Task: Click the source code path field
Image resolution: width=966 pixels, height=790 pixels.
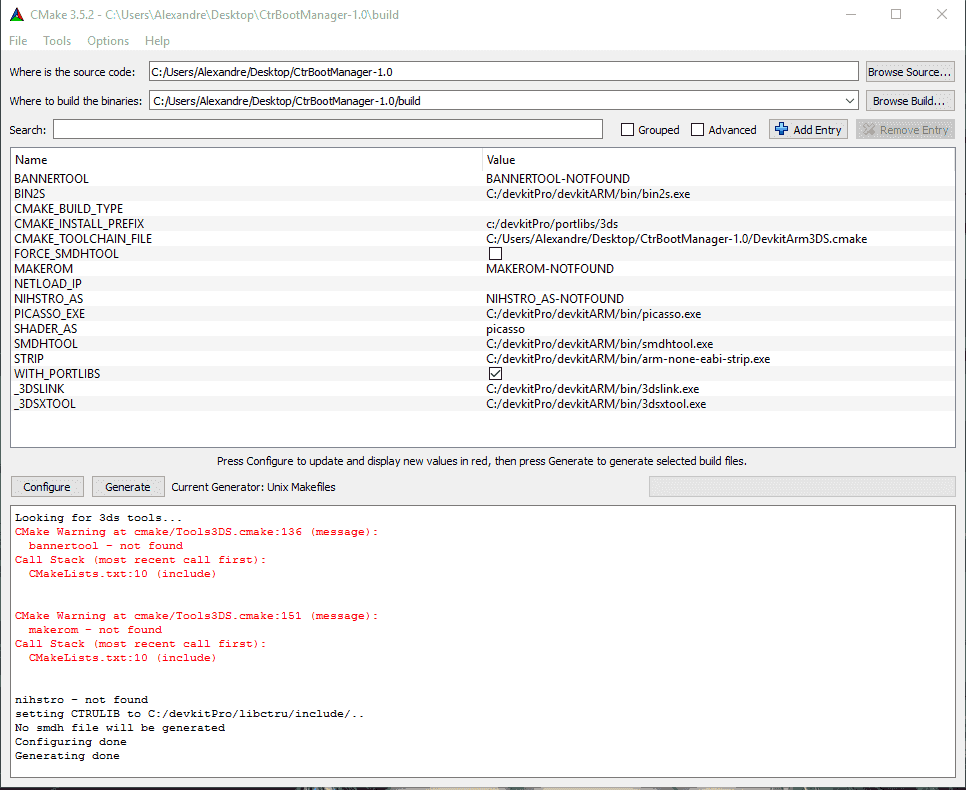Action: point(503,71)
